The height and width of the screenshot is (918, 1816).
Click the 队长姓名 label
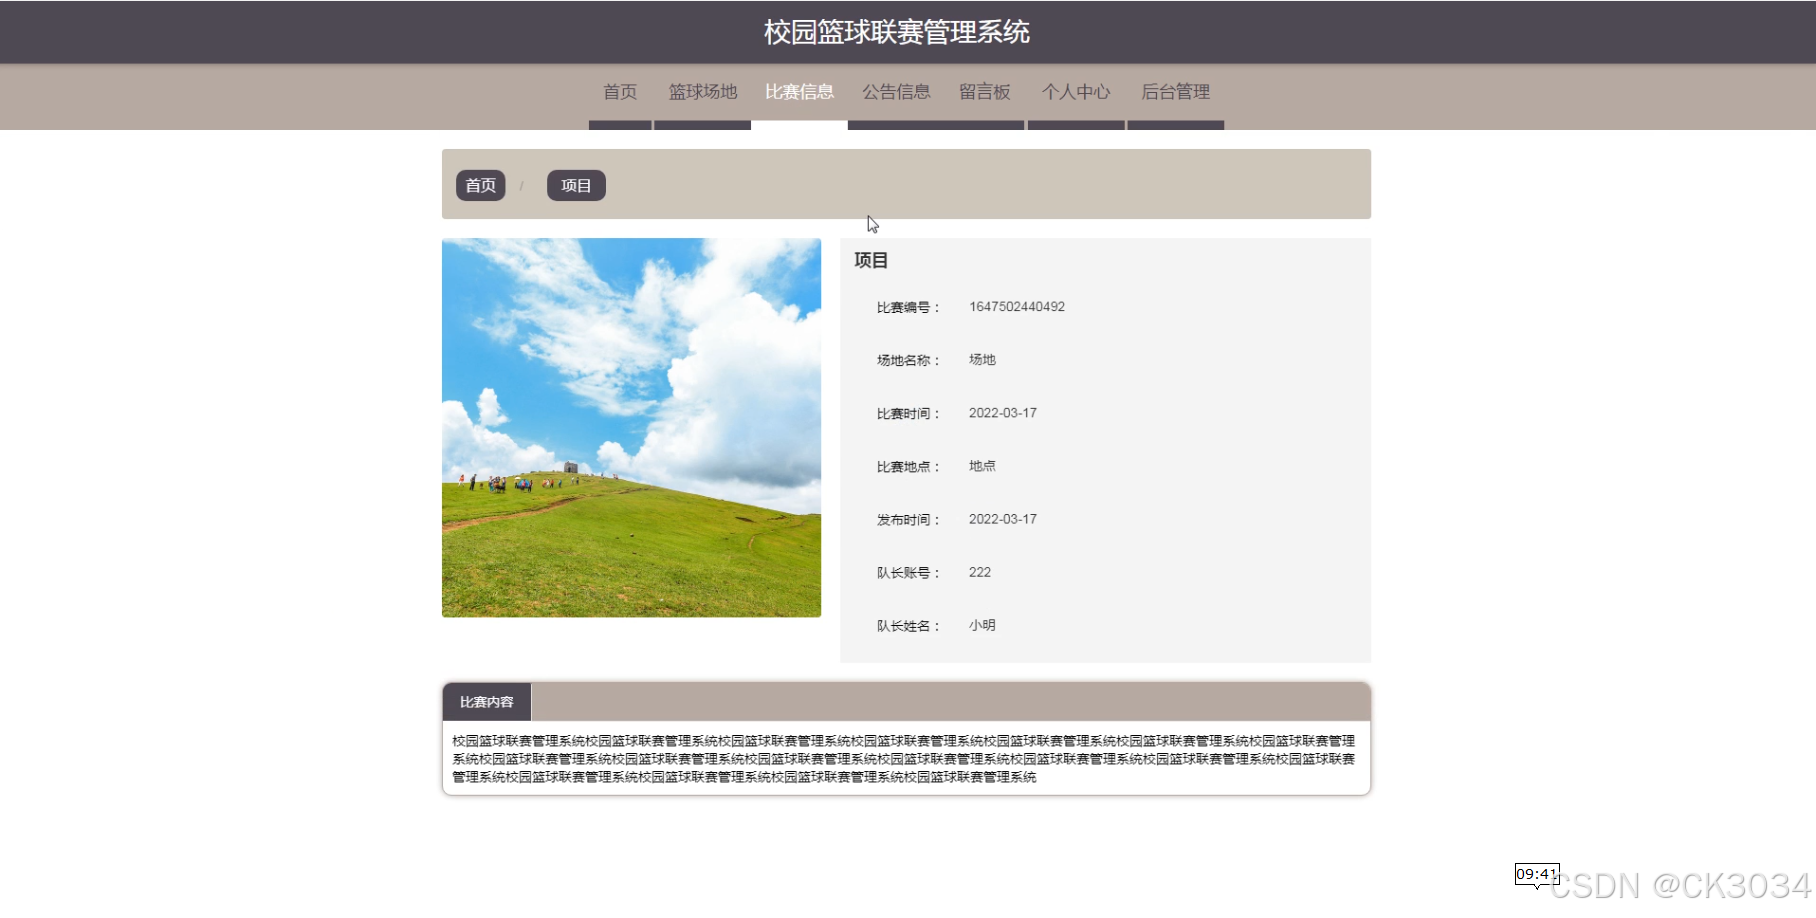click(x=909, y=626)
